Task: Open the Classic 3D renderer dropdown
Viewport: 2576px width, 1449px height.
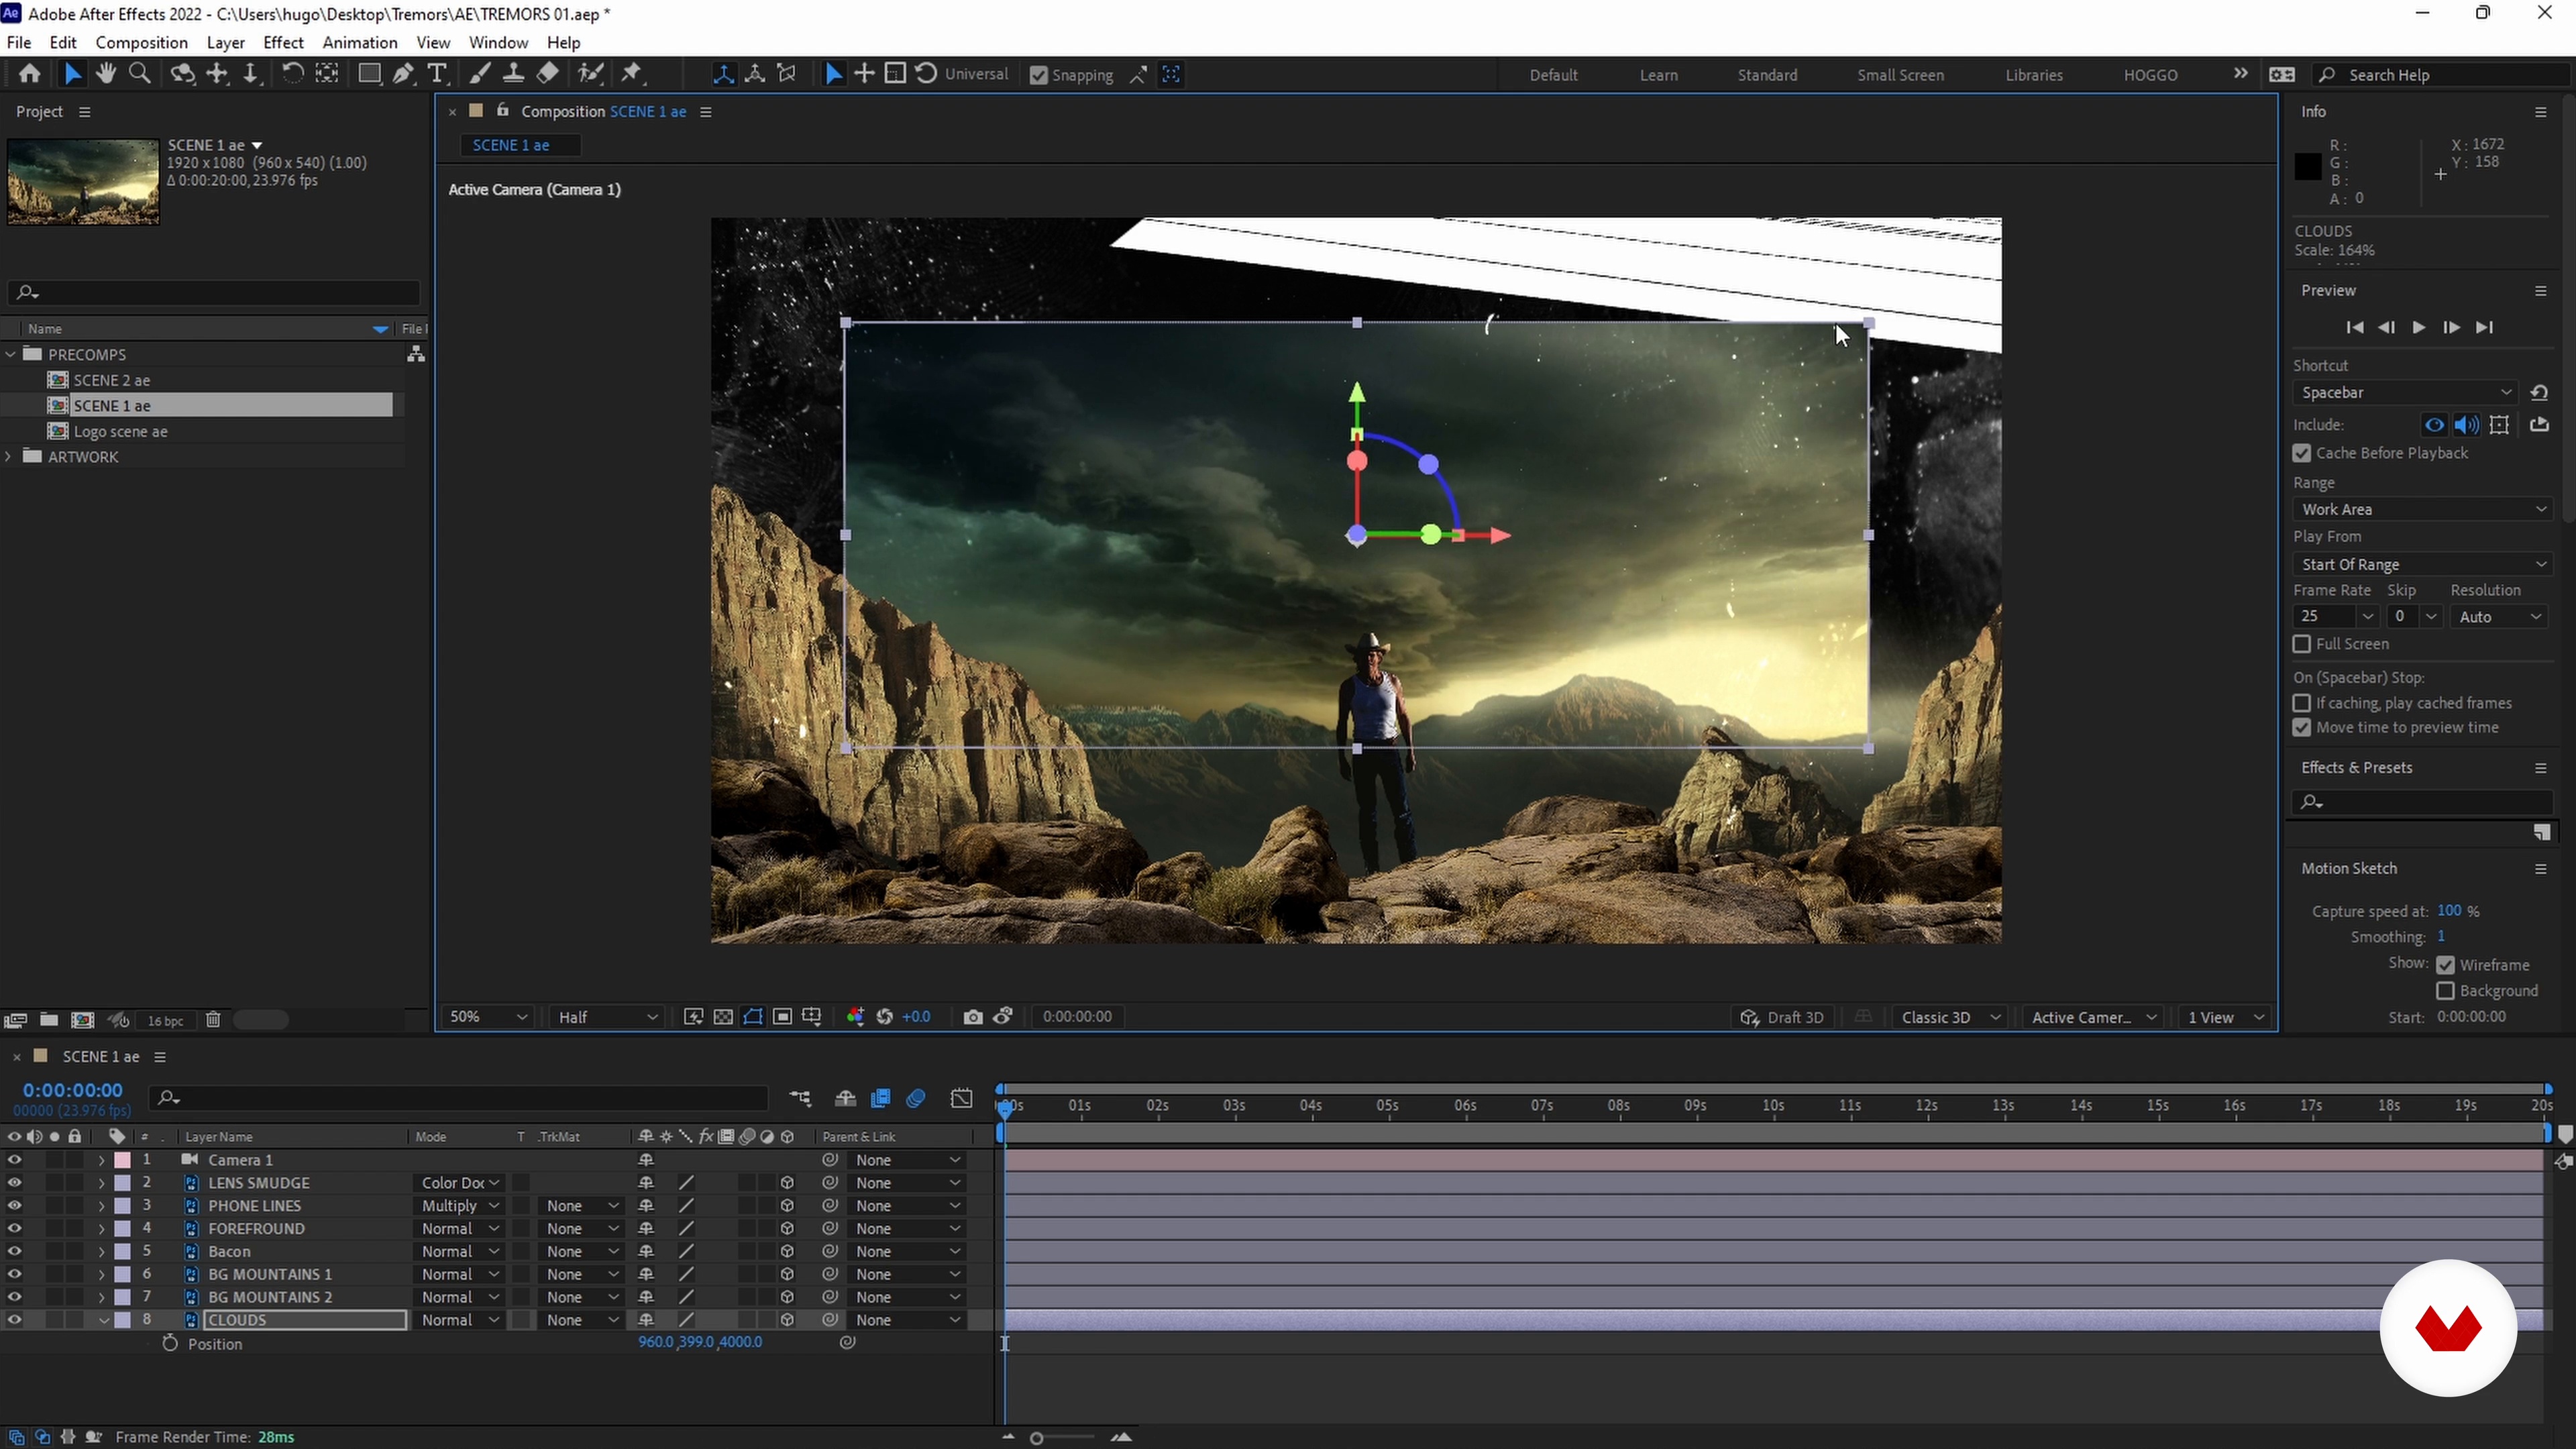Action: click(1950, 1017)
